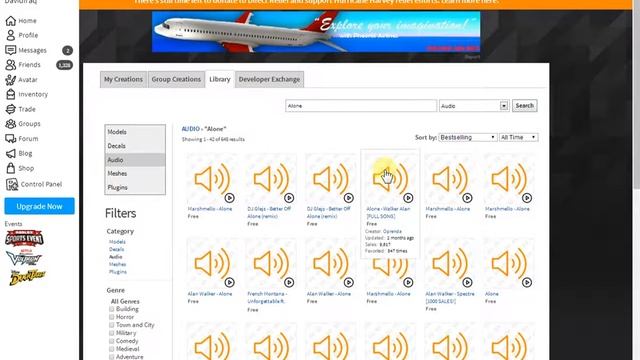Viewport: 640px width, 360px height.
Task: Click the Voltron event logo
Action: click(24, 258)
